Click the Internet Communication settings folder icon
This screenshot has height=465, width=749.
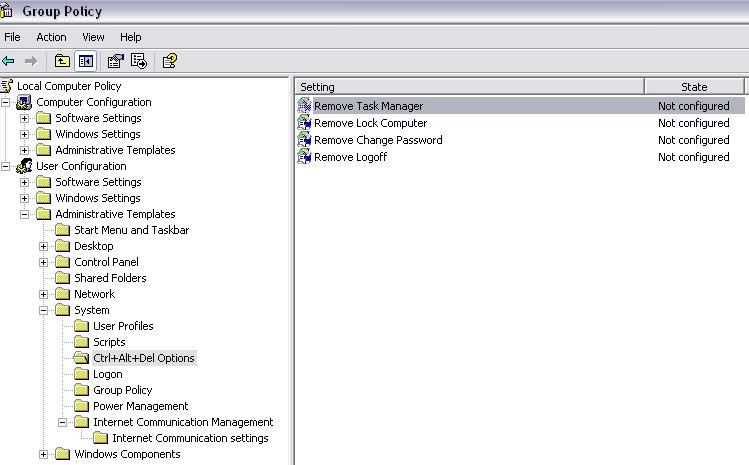pyautogui.click(x=100, y=438)
